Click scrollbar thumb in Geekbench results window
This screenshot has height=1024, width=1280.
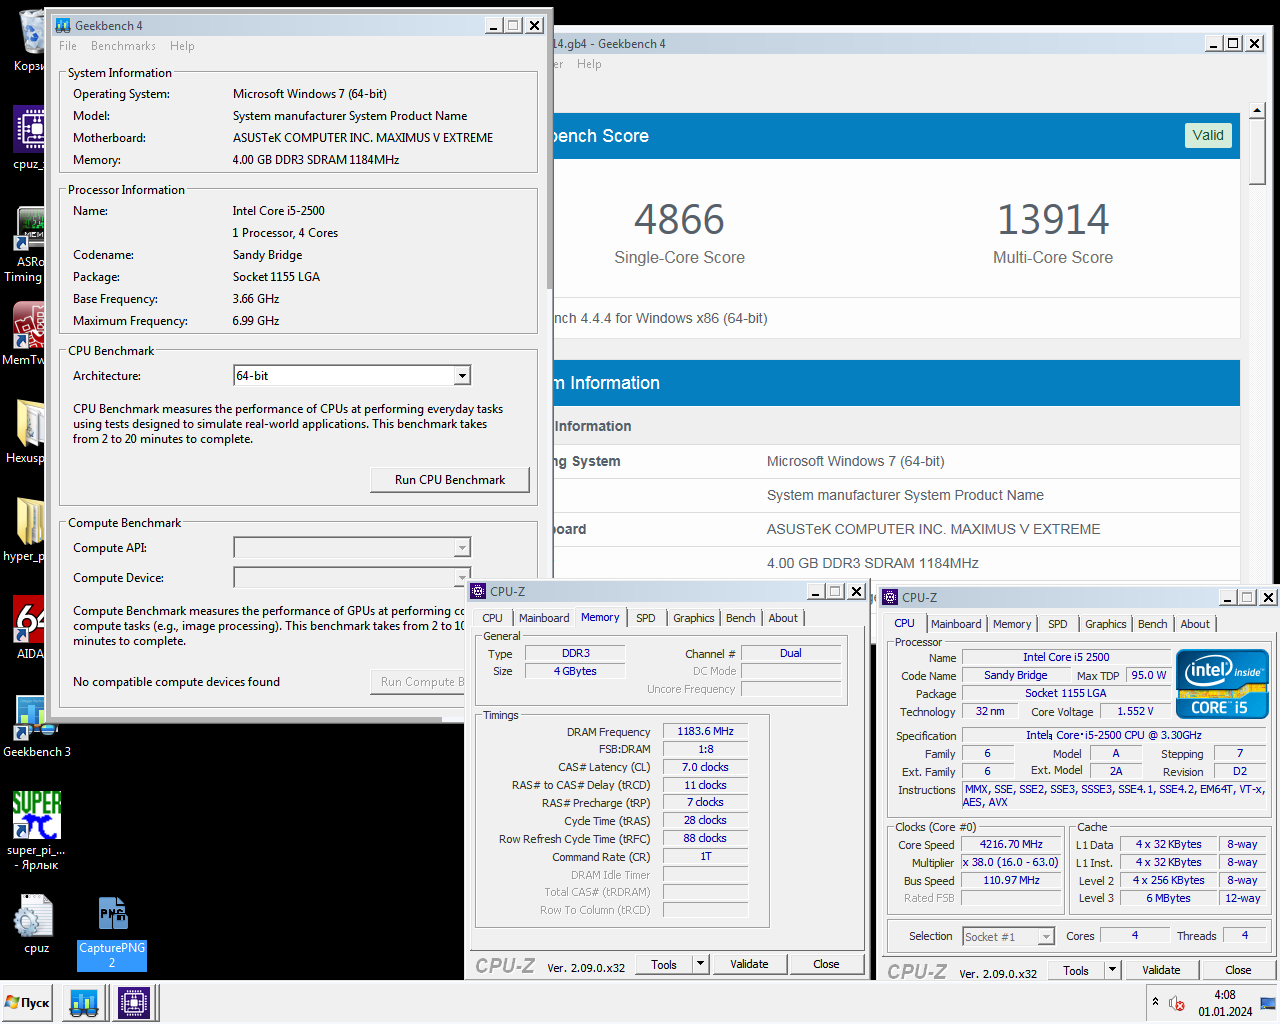click(x=1258, y=153)
